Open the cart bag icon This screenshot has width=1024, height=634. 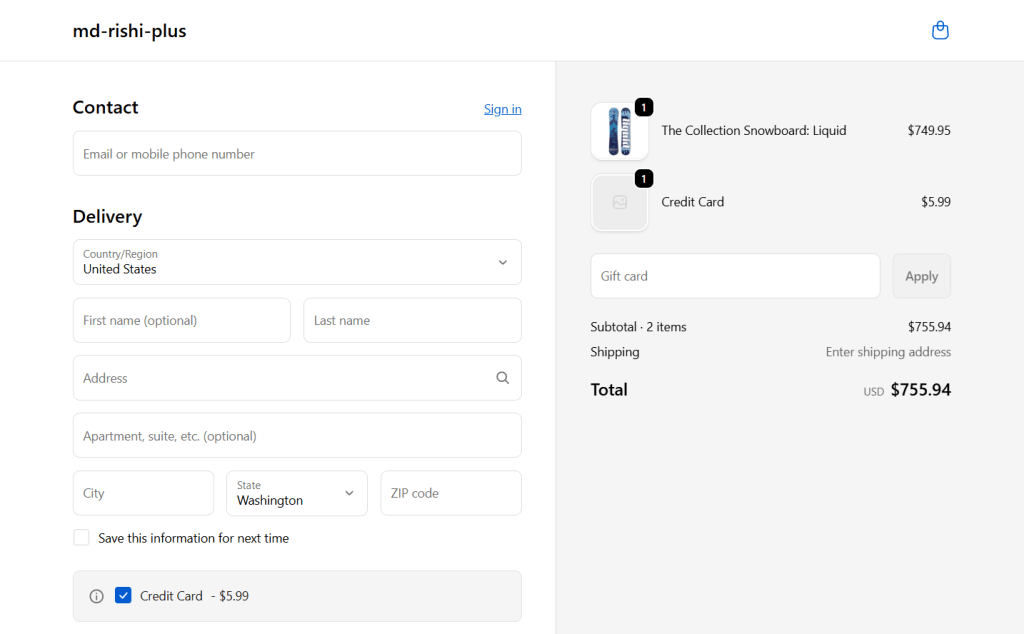point(940,30)
